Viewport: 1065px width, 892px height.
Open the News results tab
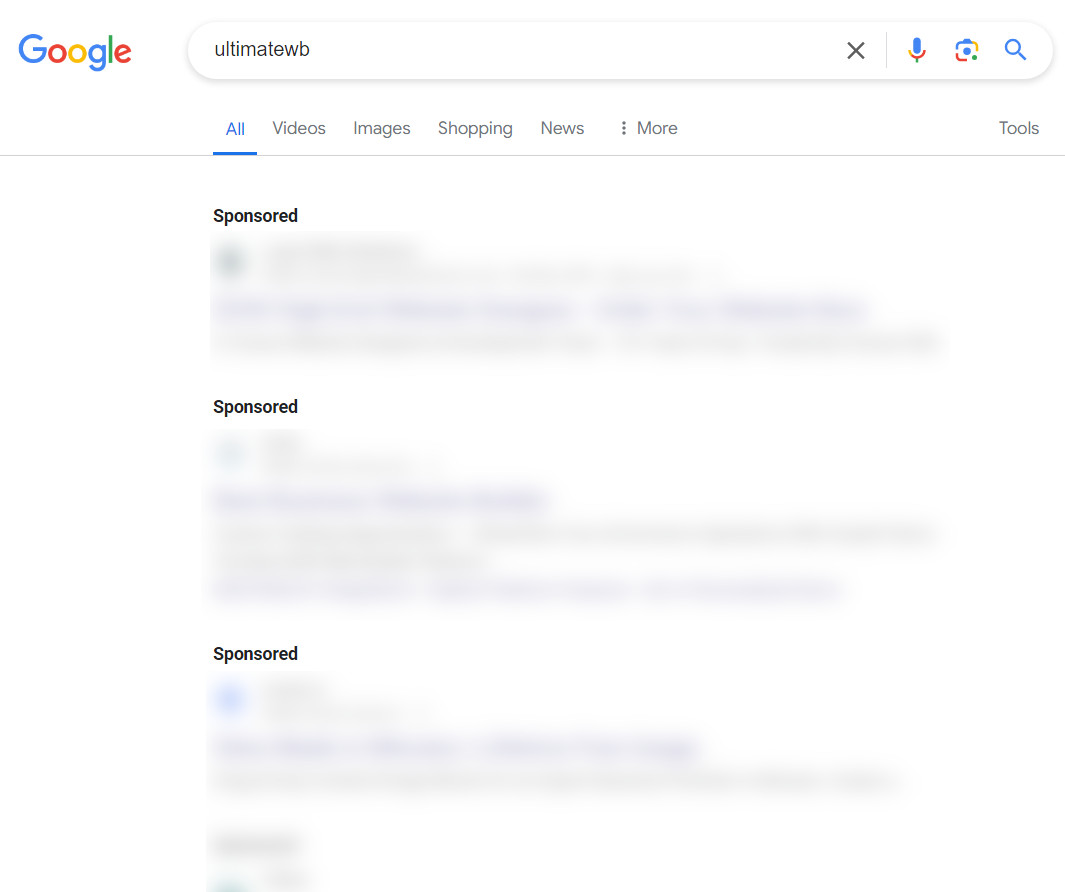562,128
